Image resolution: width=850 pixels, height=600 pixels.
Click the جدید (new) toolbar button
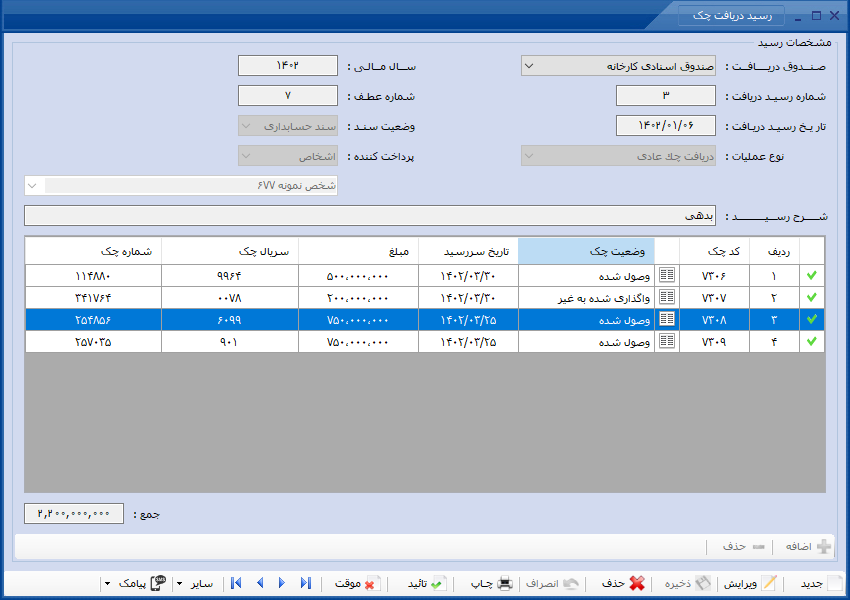tap(822, 583)
